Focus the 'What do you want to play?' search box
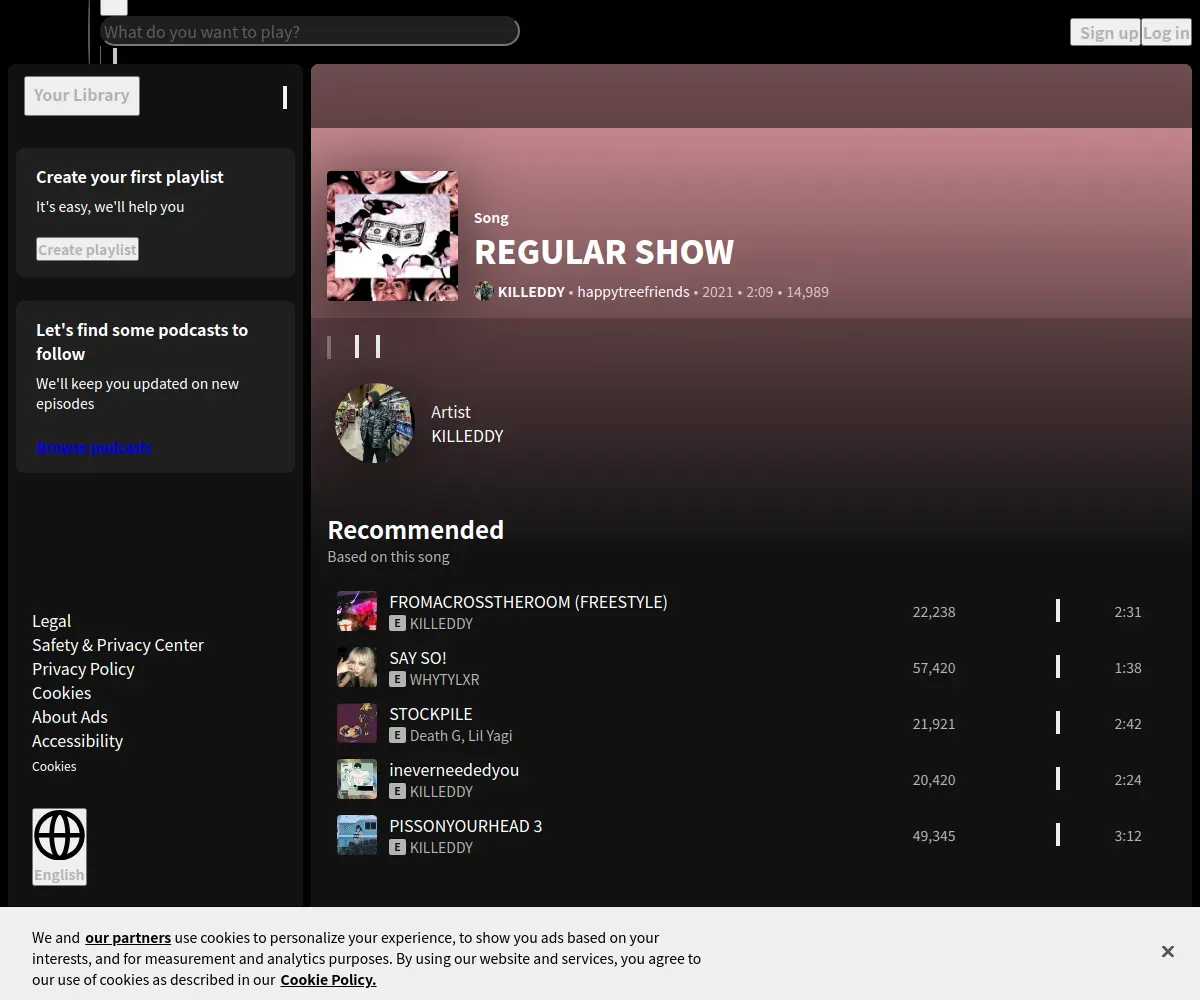 point(310,31)
